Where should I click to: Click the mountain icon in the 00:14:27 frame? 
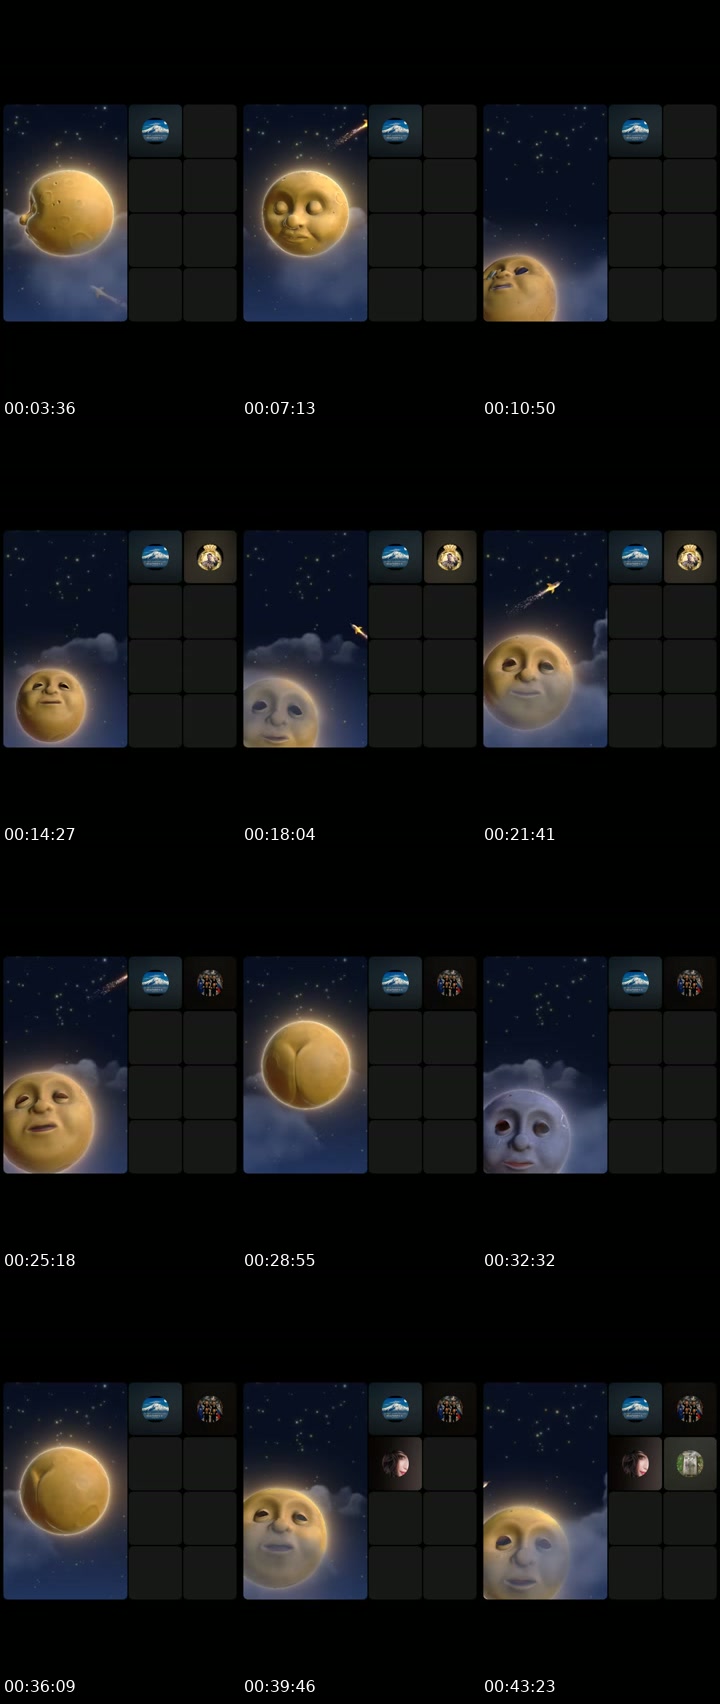155,557
